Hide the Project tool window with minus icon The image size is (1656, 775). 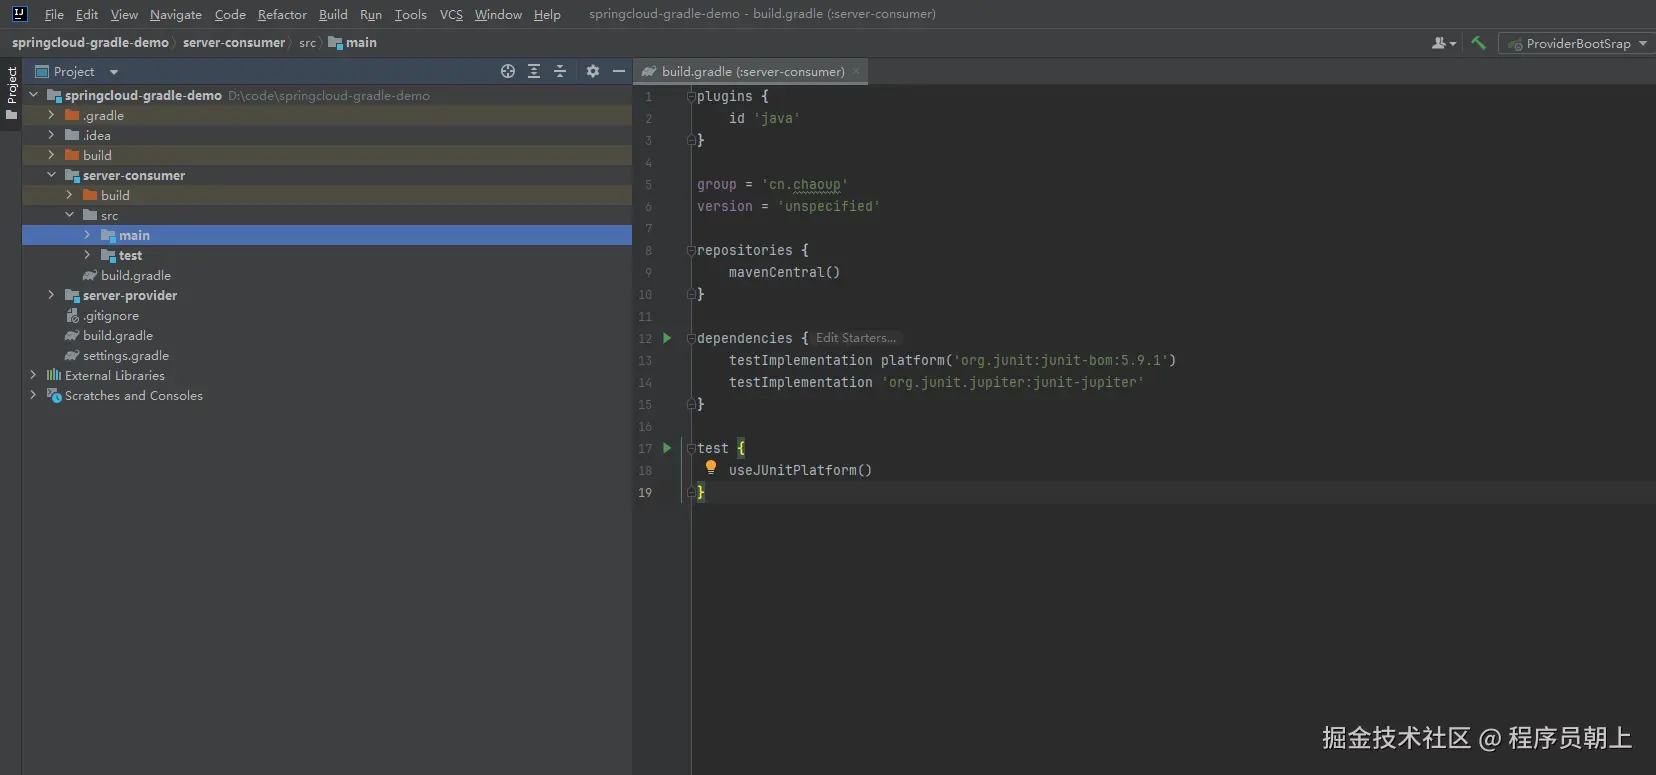tap(619, 71)
